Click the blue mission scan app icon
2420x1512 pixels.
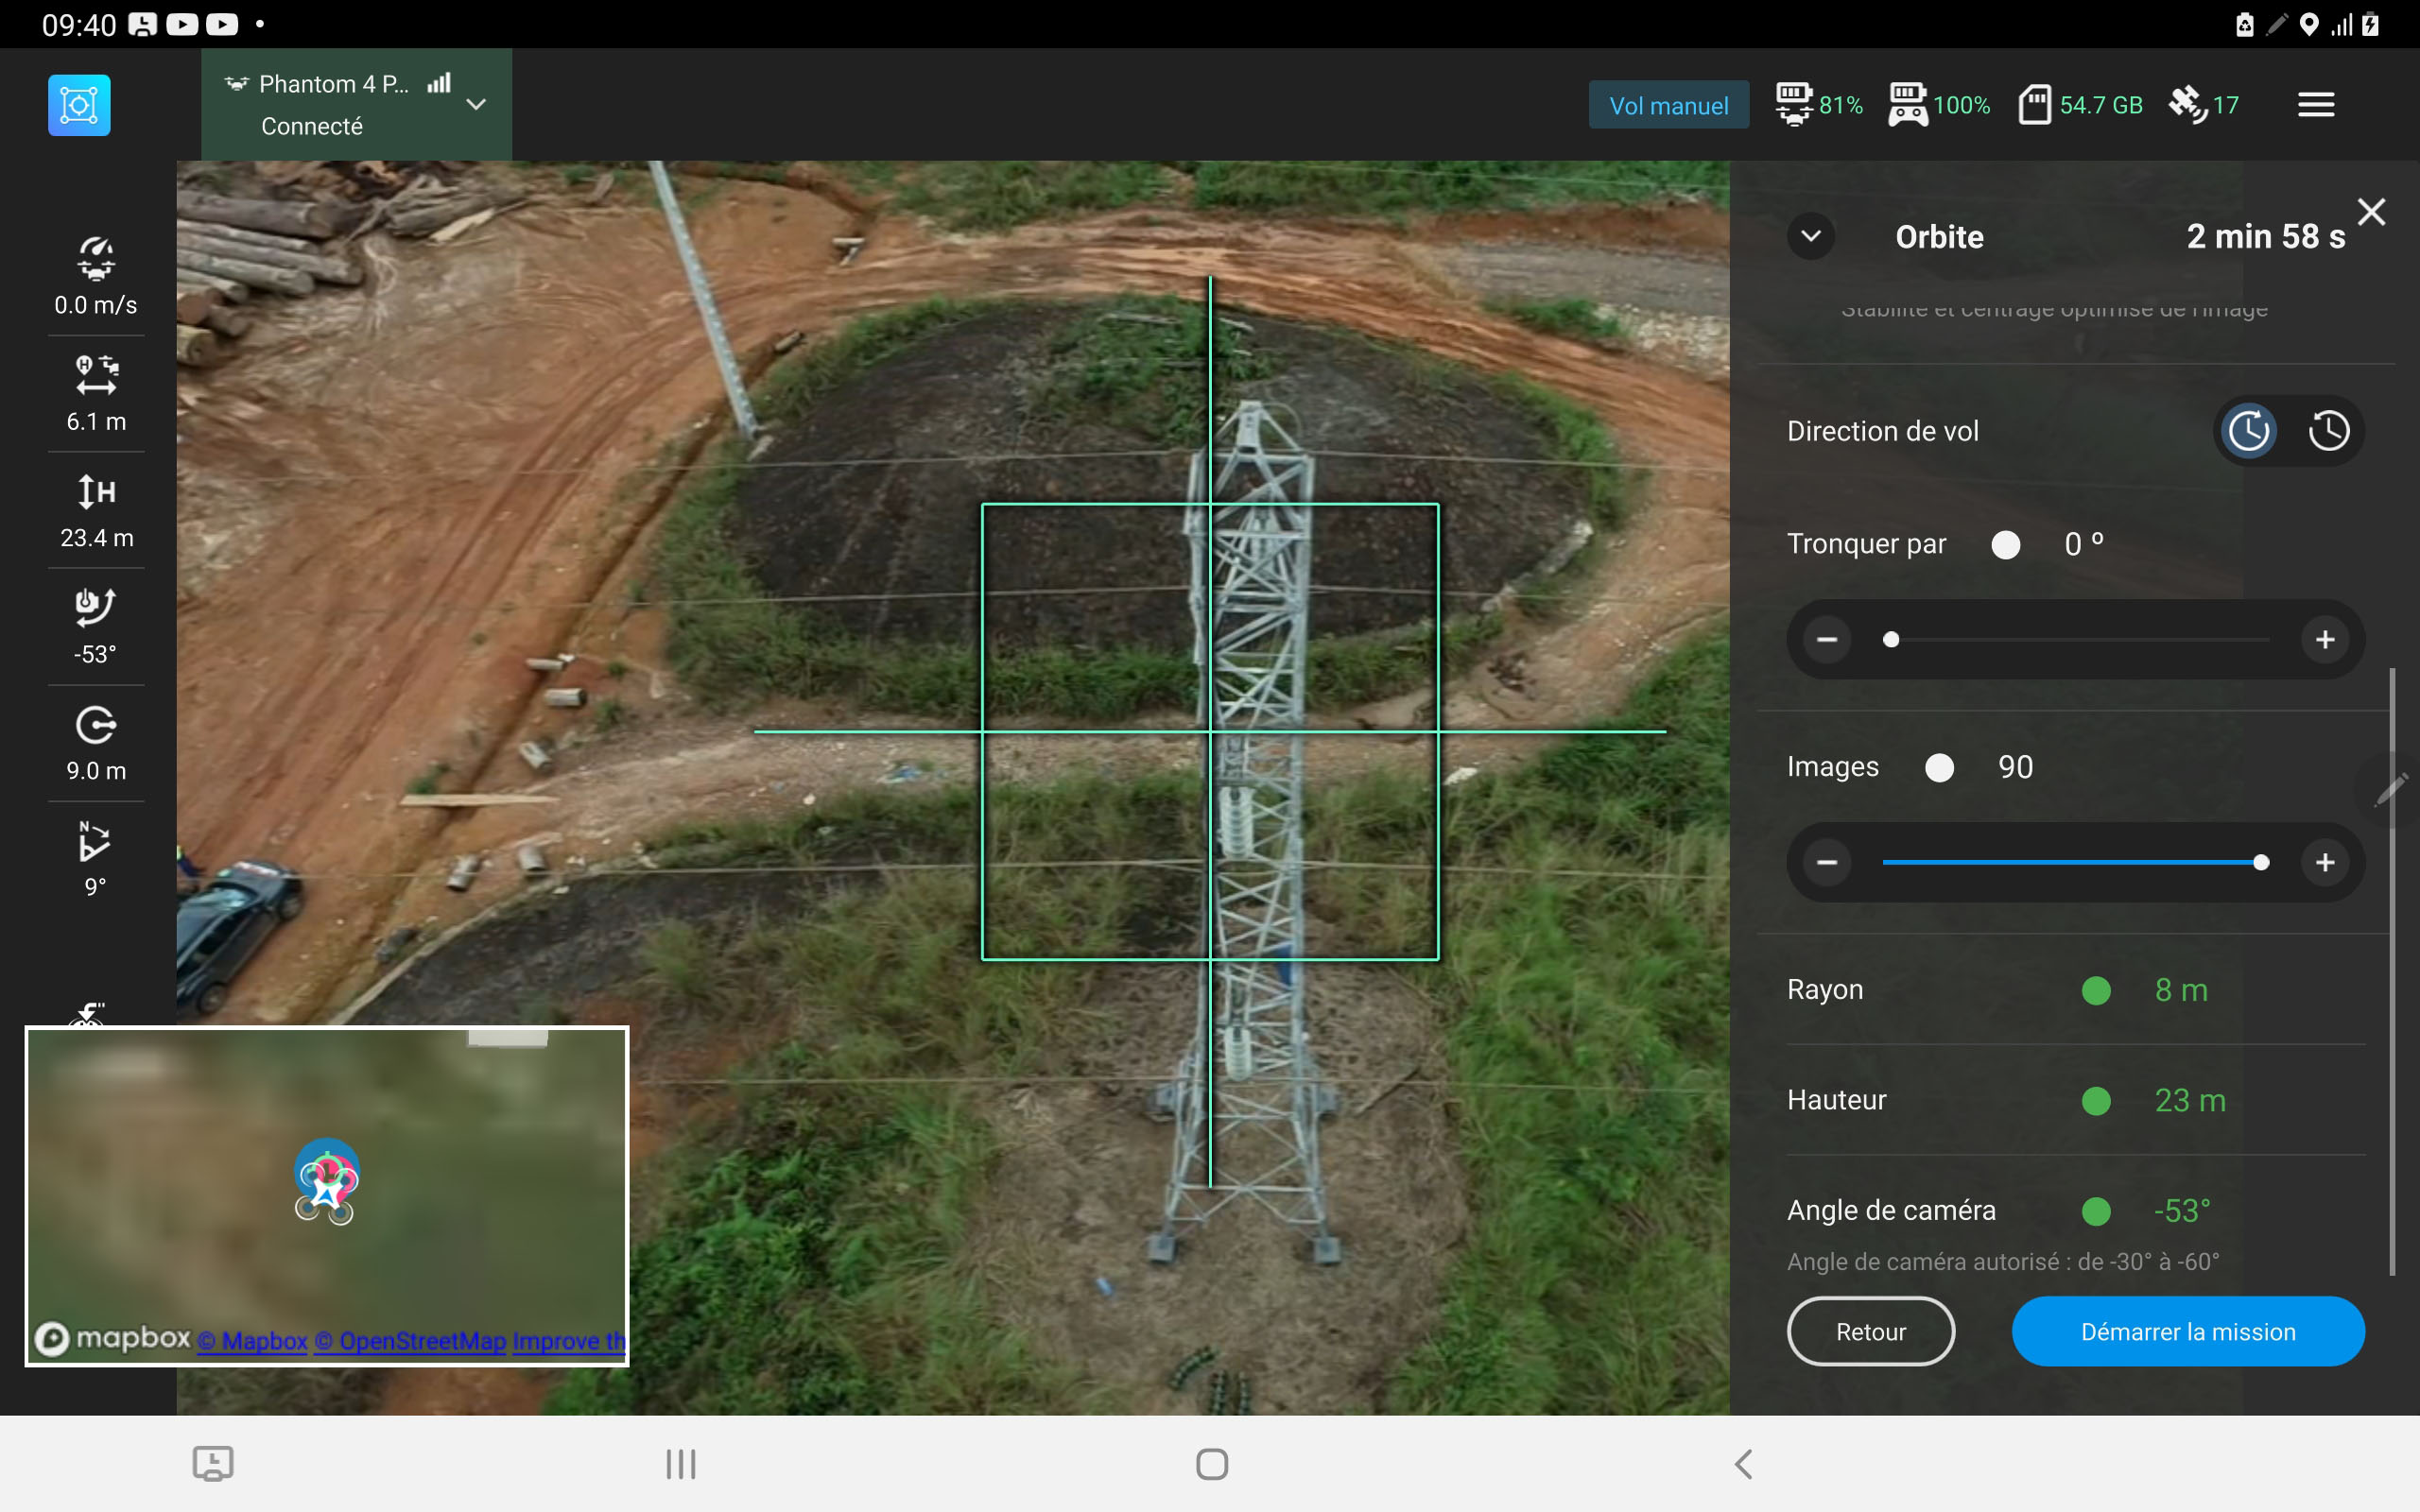coord(79,105)
